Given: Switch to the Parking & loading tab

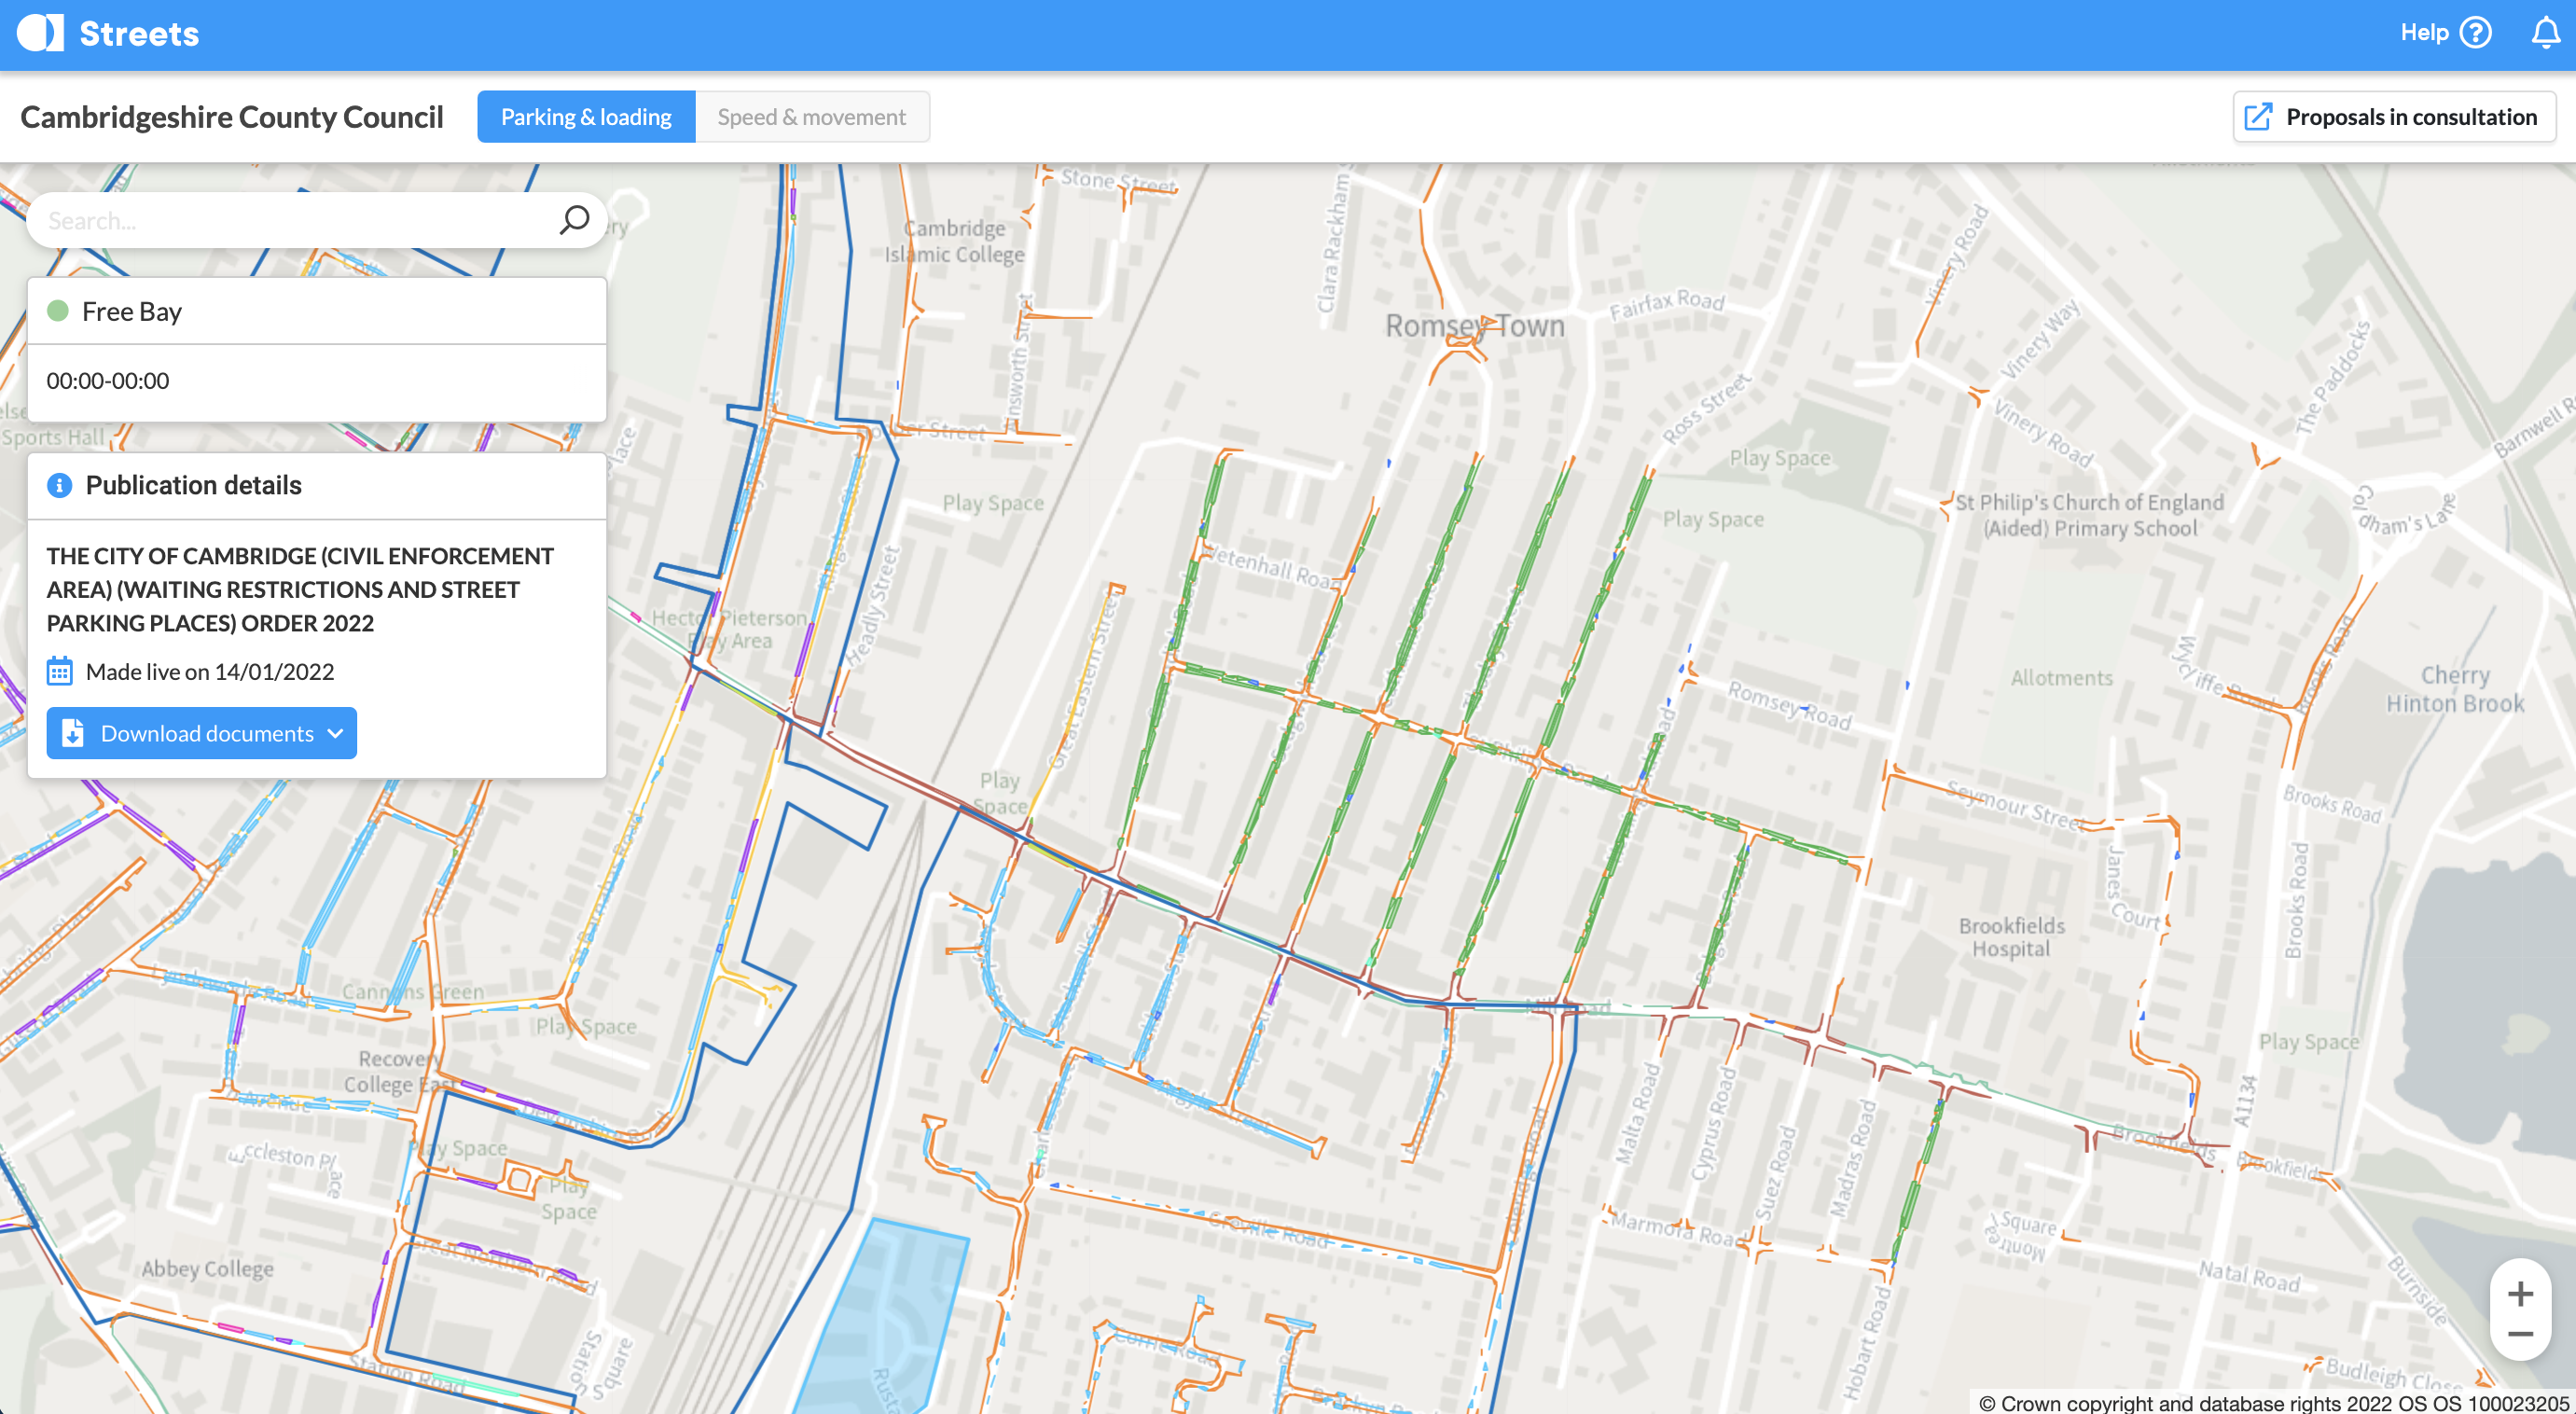Looking at the screenshot, I should point(586,117).
